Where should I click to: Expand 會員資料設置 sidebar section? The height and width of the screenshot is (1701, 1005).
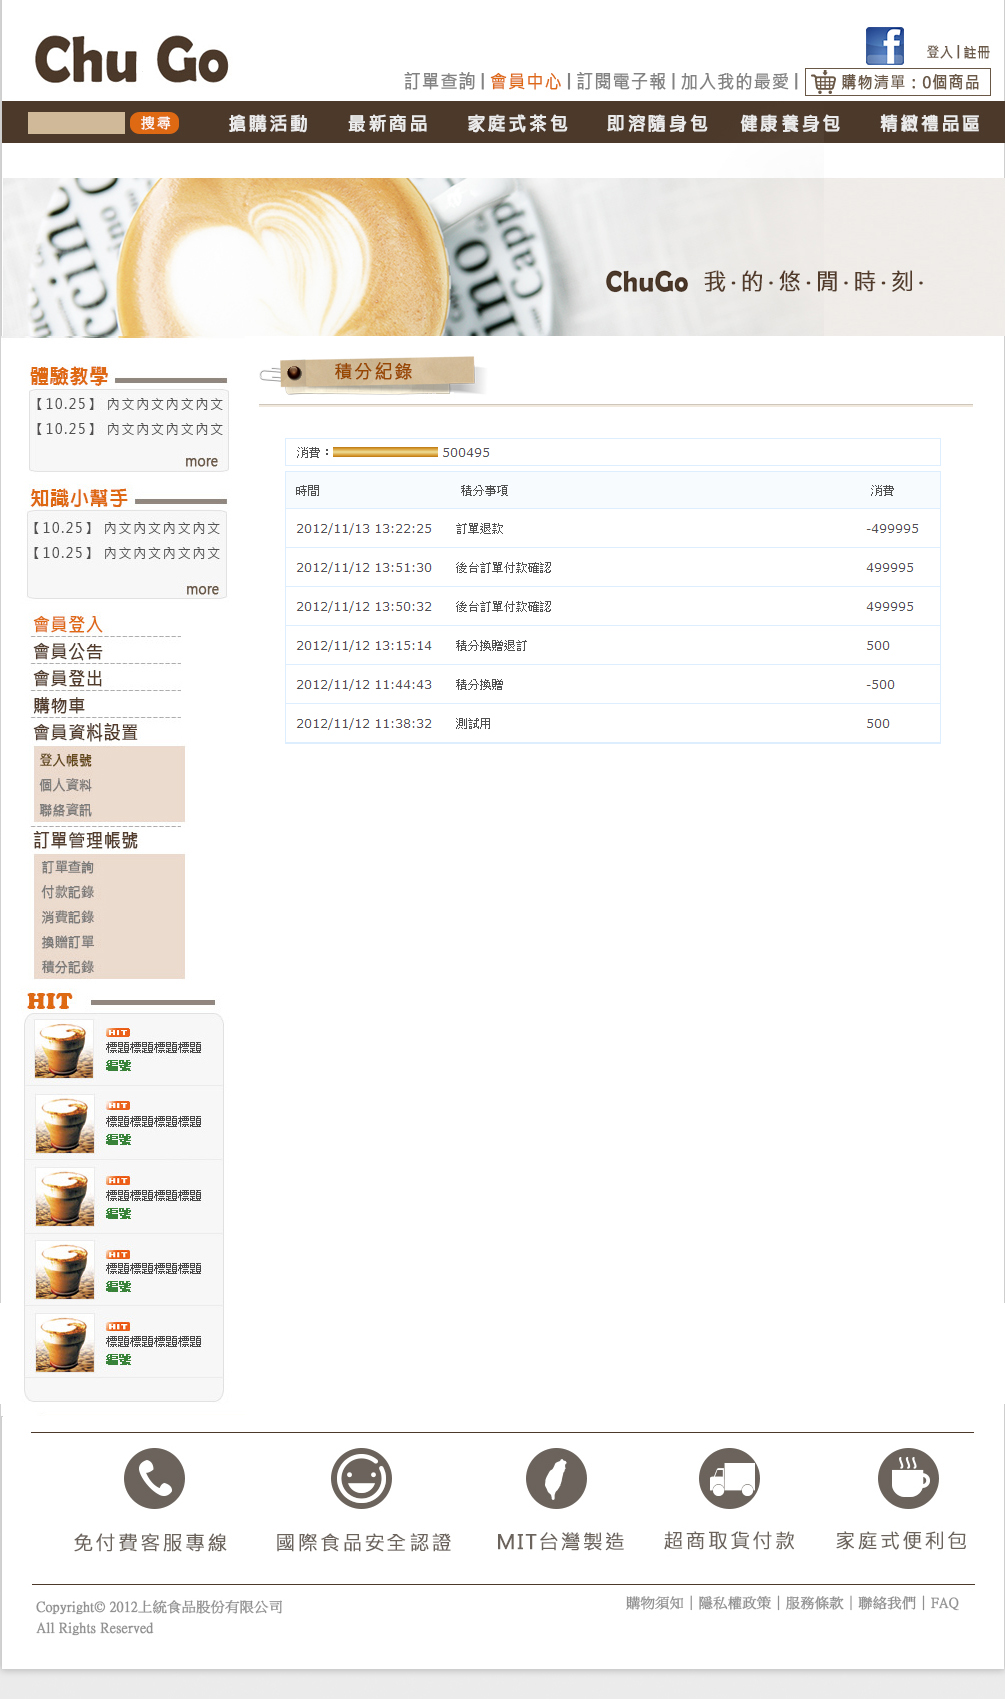tap(86, 732)
